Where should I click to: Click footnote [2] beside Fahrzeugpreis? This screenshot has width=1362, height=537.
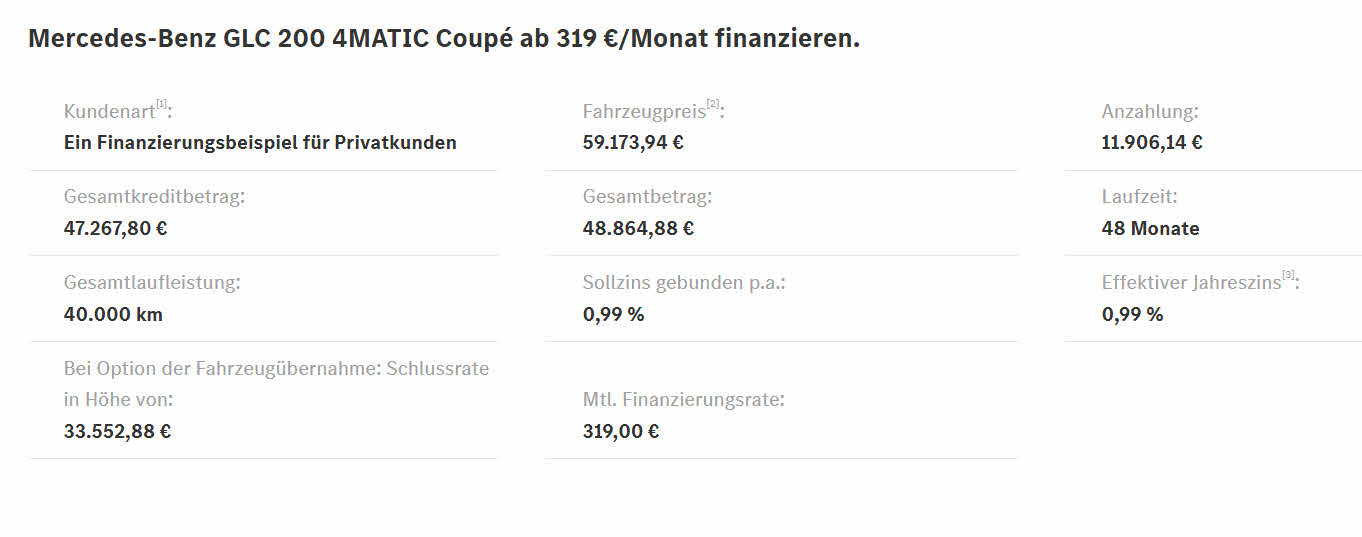[713, 105]
